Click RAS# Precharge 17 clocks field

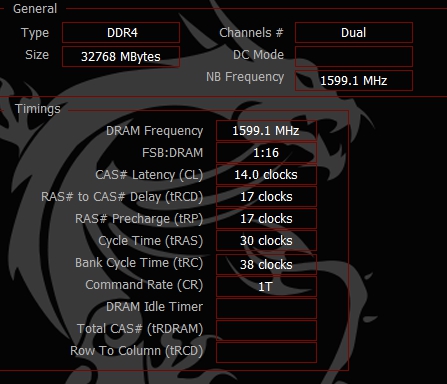[x=266, y=219]
